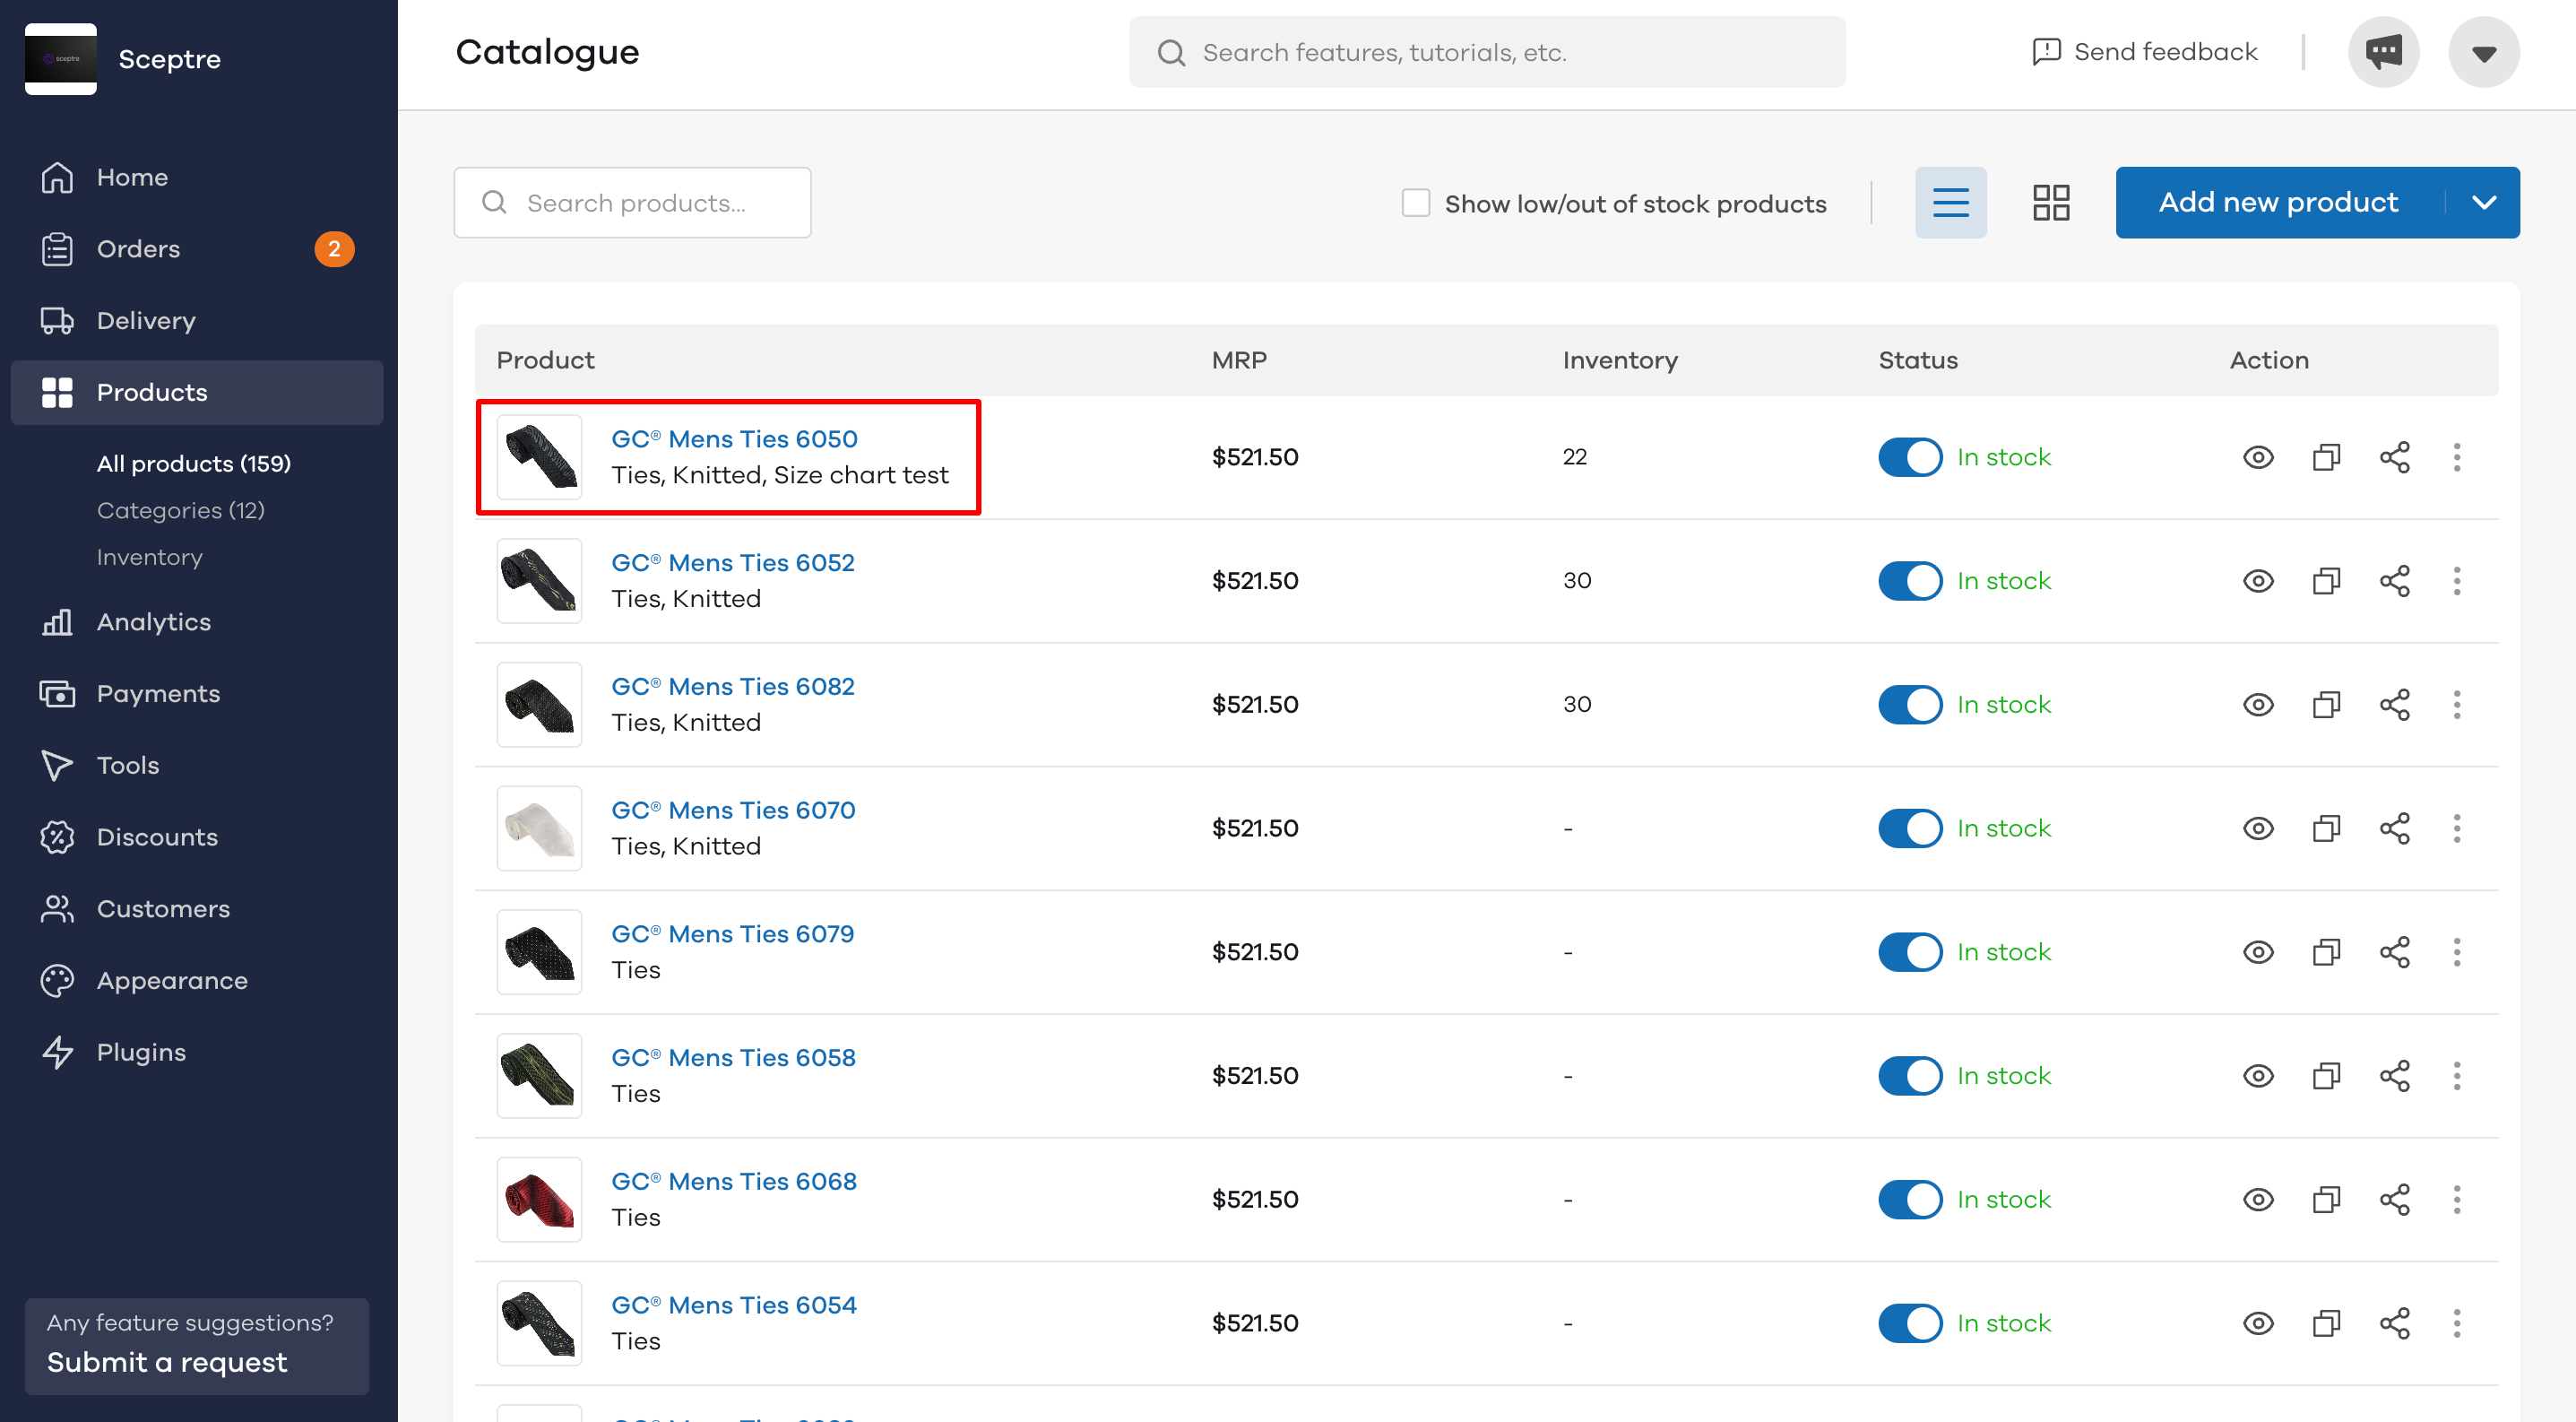The height and width of the screenshot is (1422, 2576).
Task: Share the GC Mens Ties 6082 product
Action: pyautogui.click(x=2394, y=705)
